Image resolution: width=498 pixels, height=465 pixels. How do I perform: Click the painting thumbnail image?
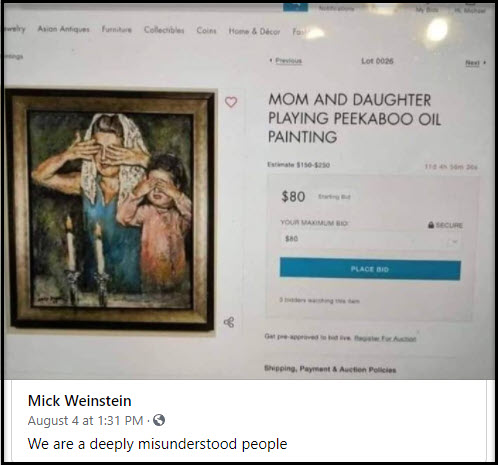[x=110, y=210]
